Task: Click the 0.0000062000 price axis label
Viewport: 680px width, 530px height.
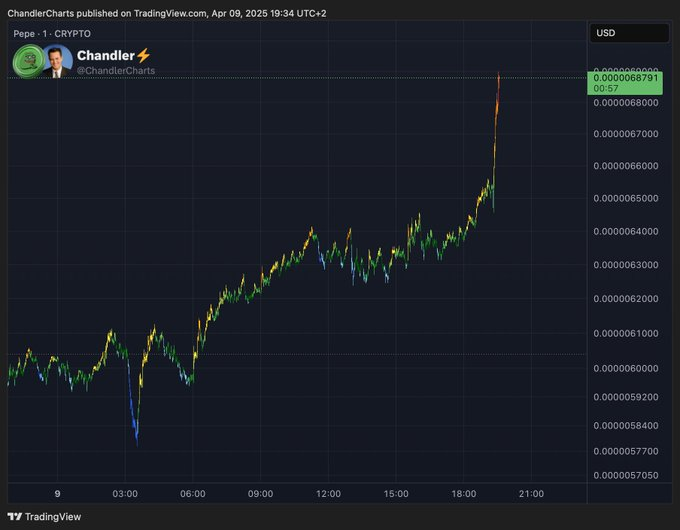Action: [x=625, y=299]
